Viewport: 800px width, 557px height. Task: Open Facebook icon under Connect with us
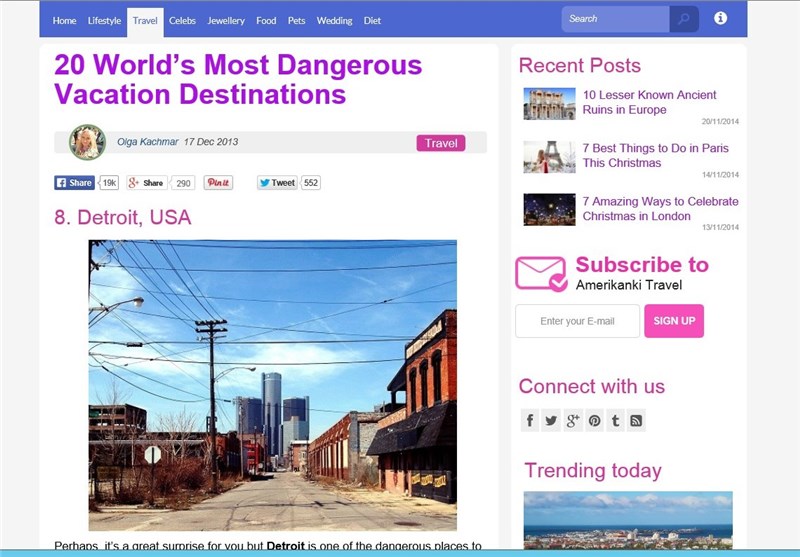point(530,421)
